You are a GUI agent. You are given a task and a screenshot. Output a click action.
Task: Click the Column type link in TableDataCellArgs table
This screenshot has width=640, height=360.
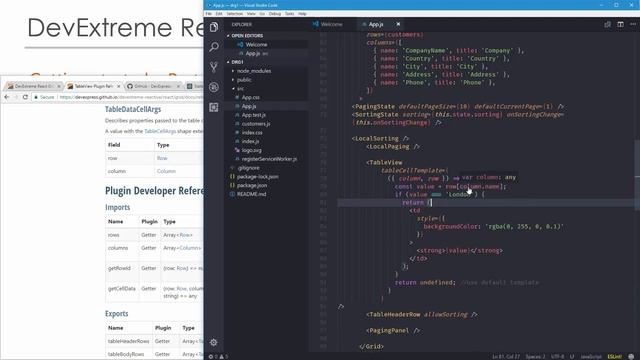(x=166, y=171)
